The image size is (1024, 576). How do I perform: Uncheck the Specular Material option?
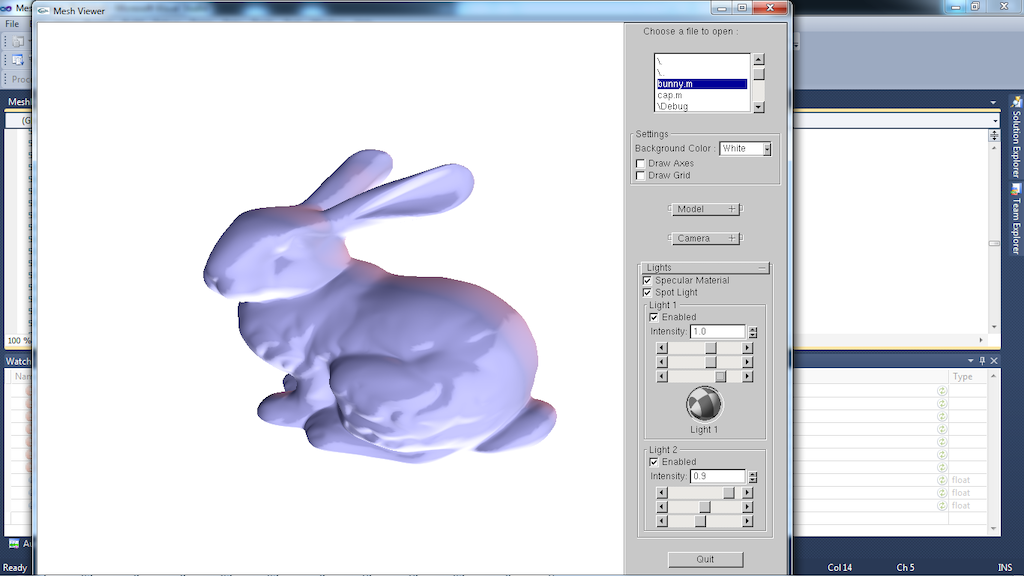point(647,281)
